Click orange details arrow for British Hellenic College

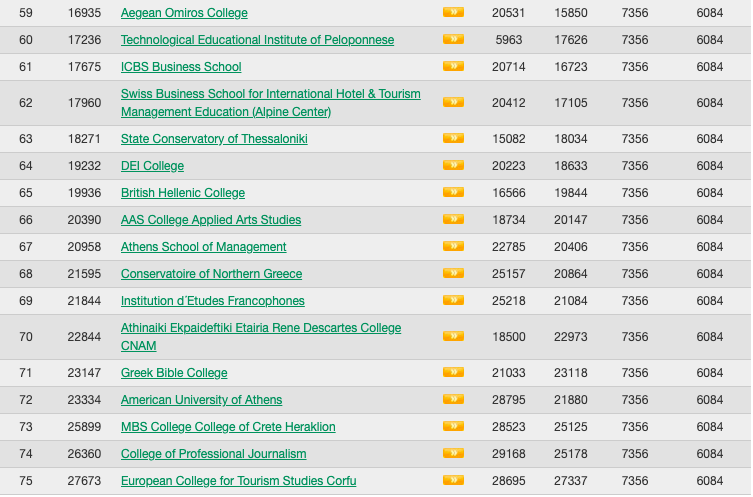tap(453, 192)
